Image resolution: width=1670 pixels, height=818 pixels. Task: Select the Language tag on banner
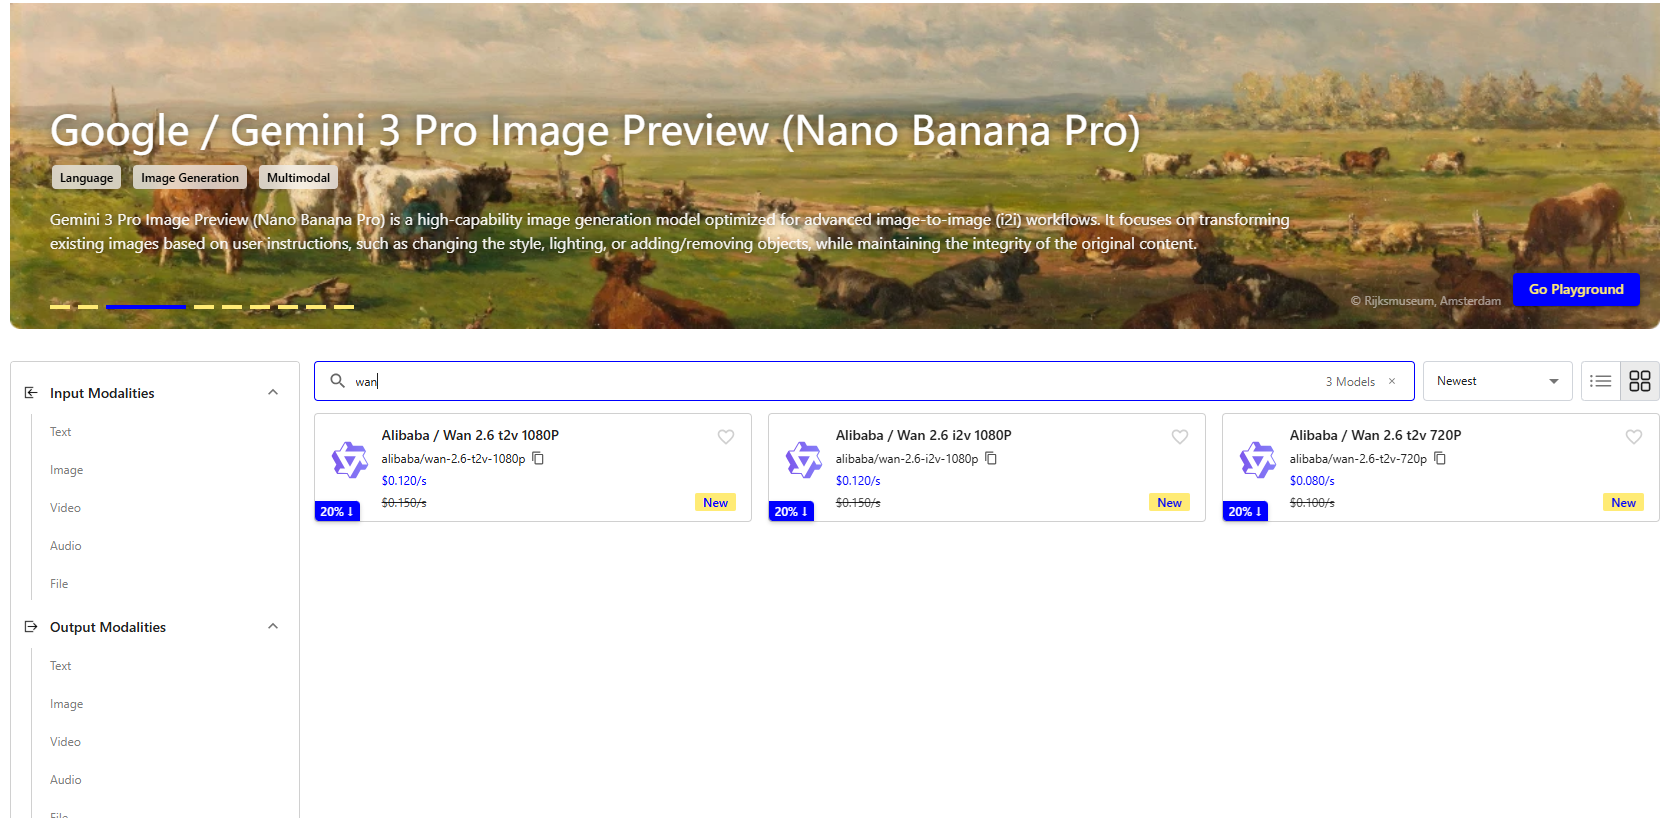click(x=86, y=177)
